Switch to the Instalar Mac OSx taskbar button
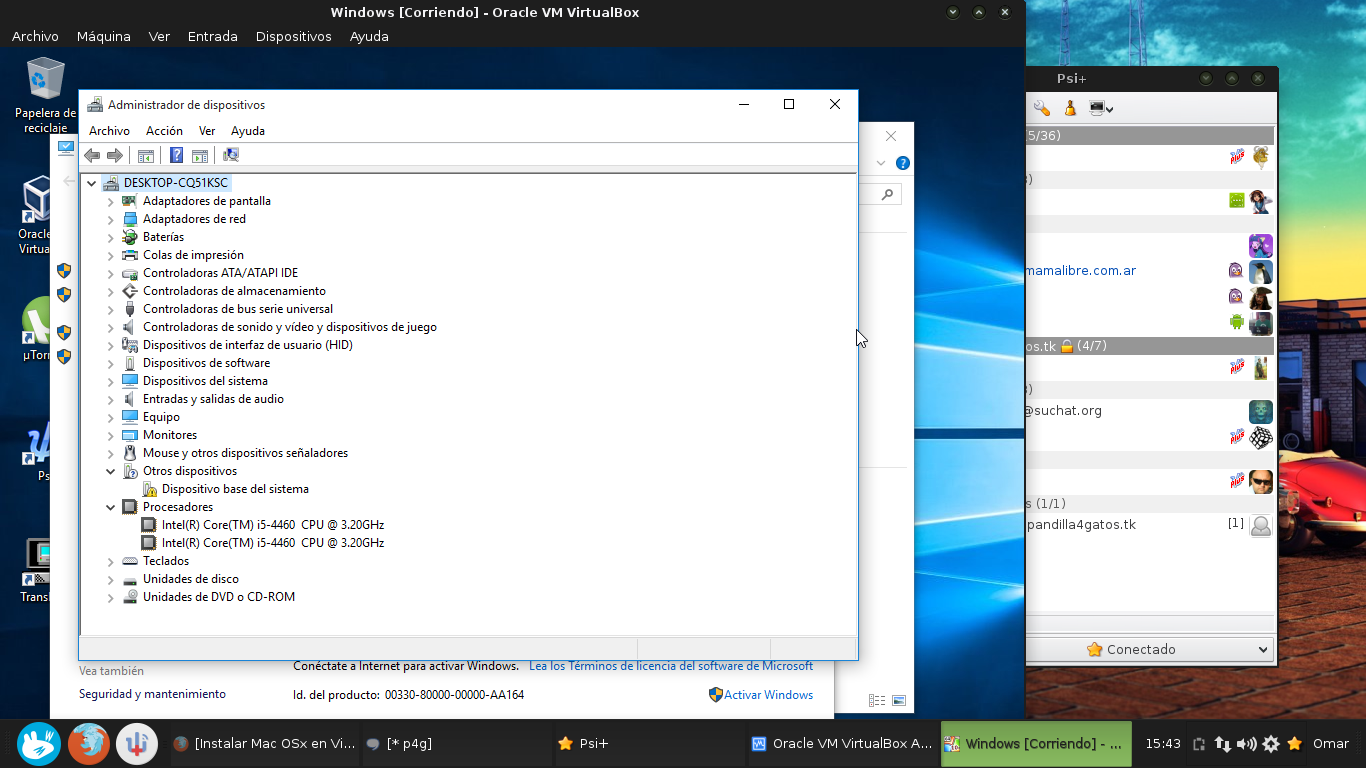Image resolution: width=1366 pixels, height=768 pixels. pyautogui.click(x=263, y=743)
